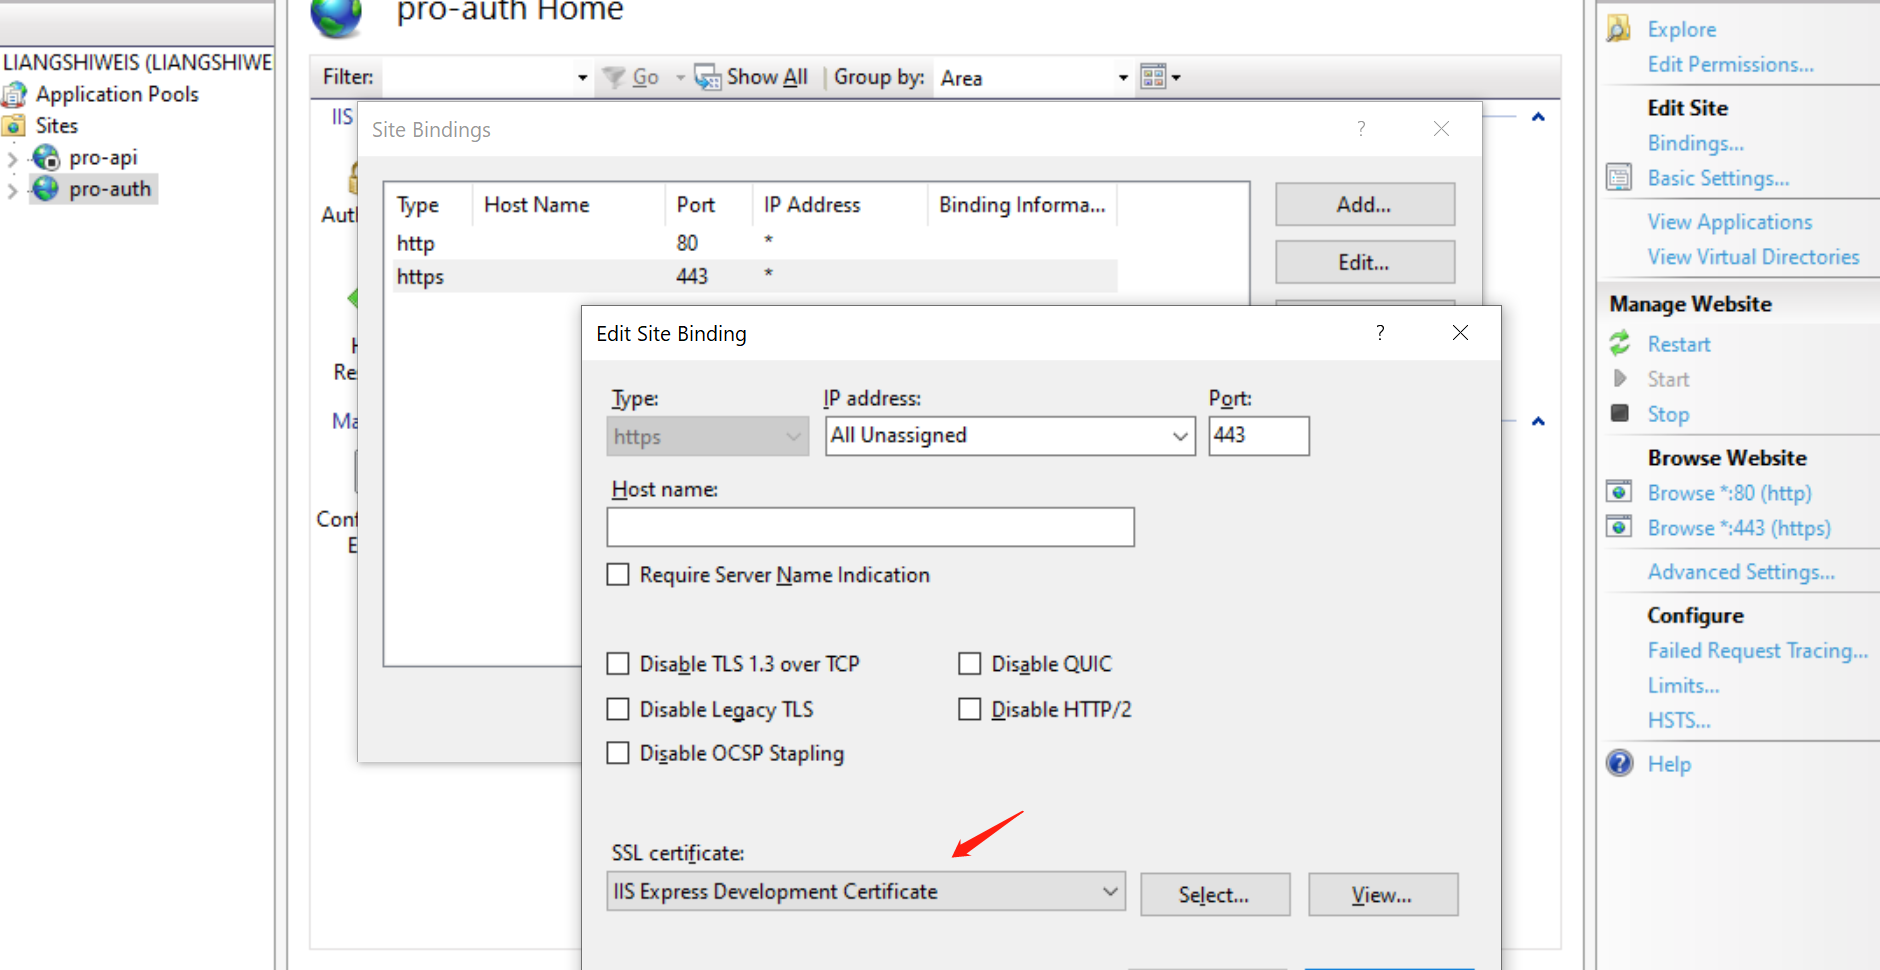Check Disable TLS 1.3 over TCP
This screenshot has height=970, width=1880.
coord(619,664)
